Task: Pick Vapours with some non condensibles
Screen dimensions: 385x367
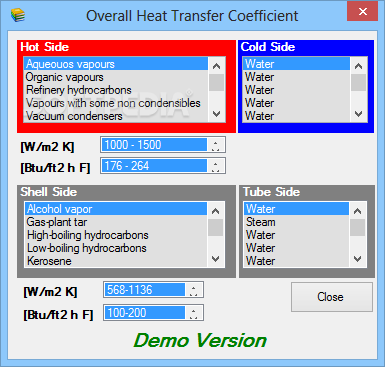Action: 116,103
